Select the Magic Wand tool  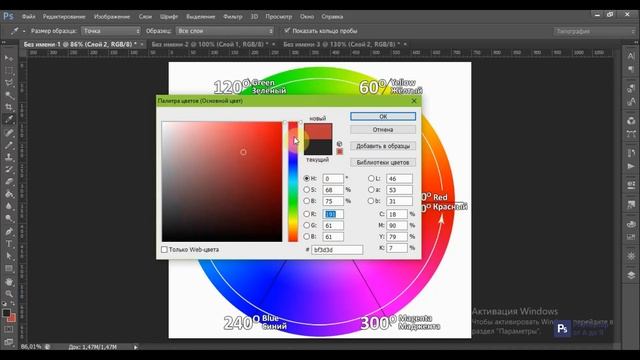tap(9, 95)
